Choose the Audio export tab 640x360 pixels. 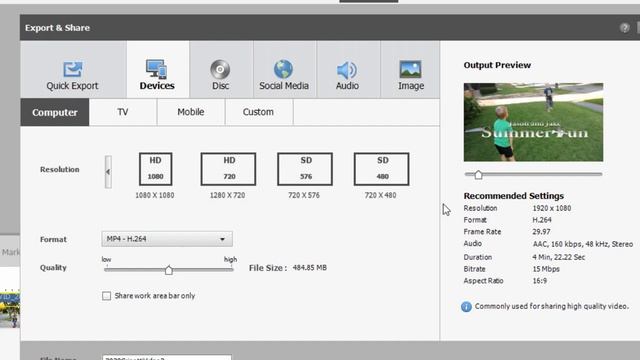(x=348, y=69)
